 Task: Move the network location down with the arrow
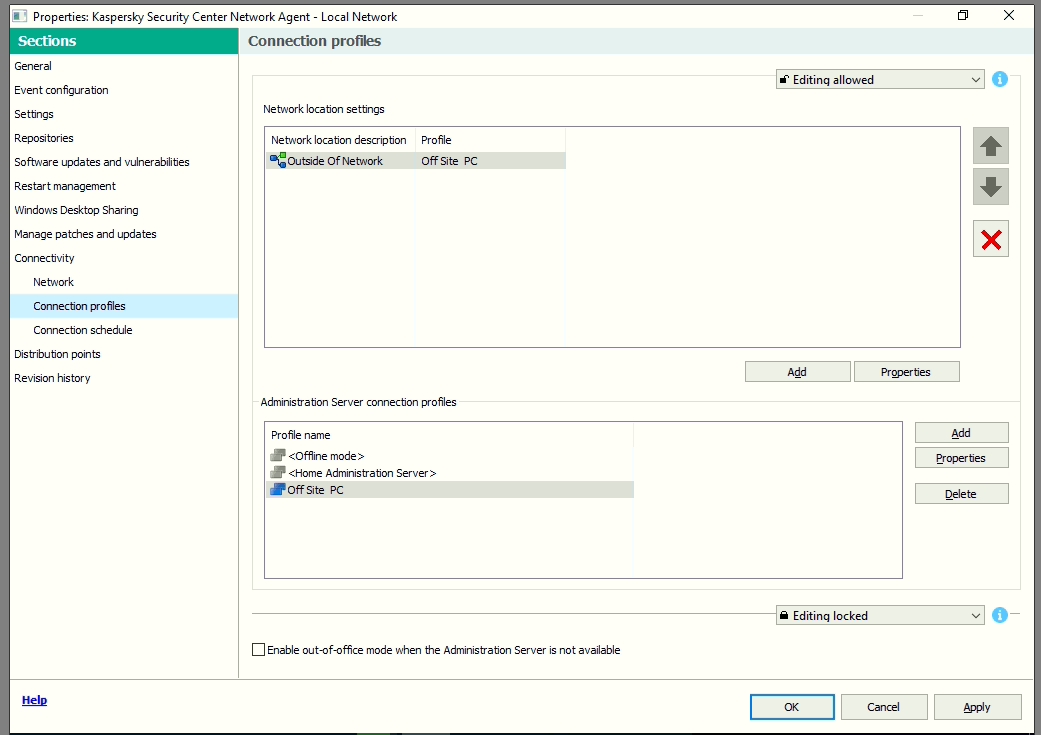click(991, 187)
